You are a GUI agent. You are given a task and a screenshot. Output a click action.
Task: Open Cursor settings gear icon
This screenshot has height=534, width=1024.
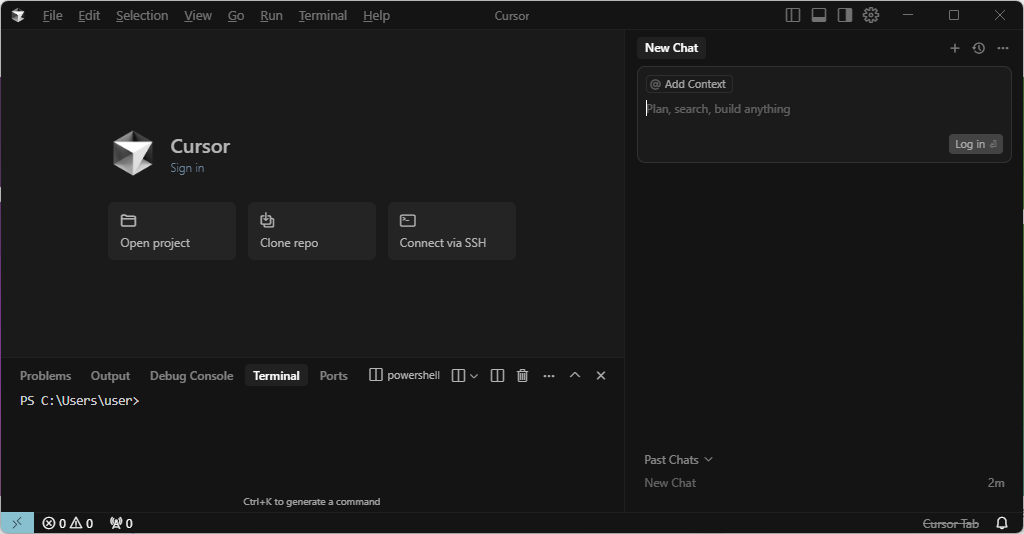(871, 15)
